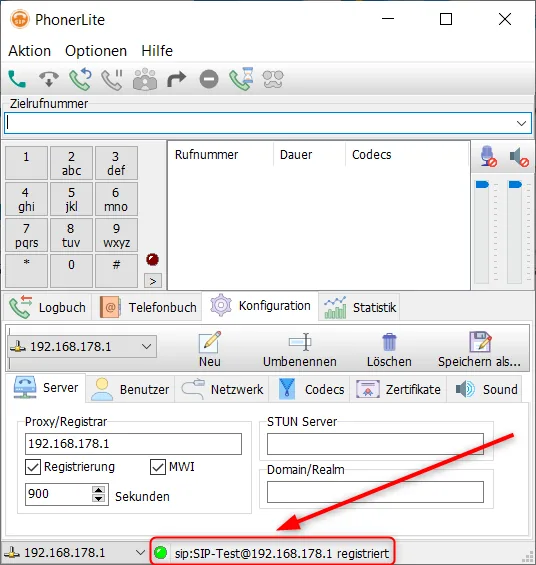Switch to the Telefonbuch tab

coord(147,307)
